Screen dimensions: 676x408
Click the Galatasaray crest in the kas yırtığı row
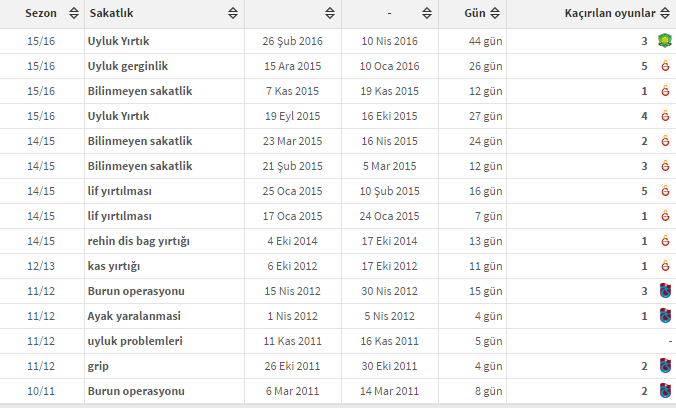(665, 266)
